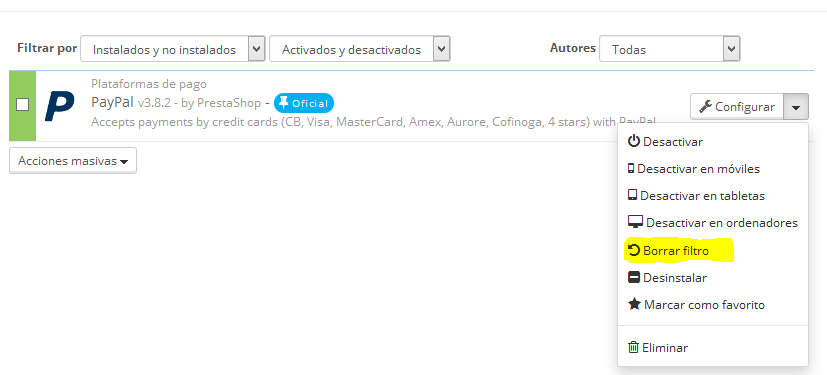This screenshot has width=827, height=375.
Task: Click the 'PayPal' module name text
Action: click(112, 102)
